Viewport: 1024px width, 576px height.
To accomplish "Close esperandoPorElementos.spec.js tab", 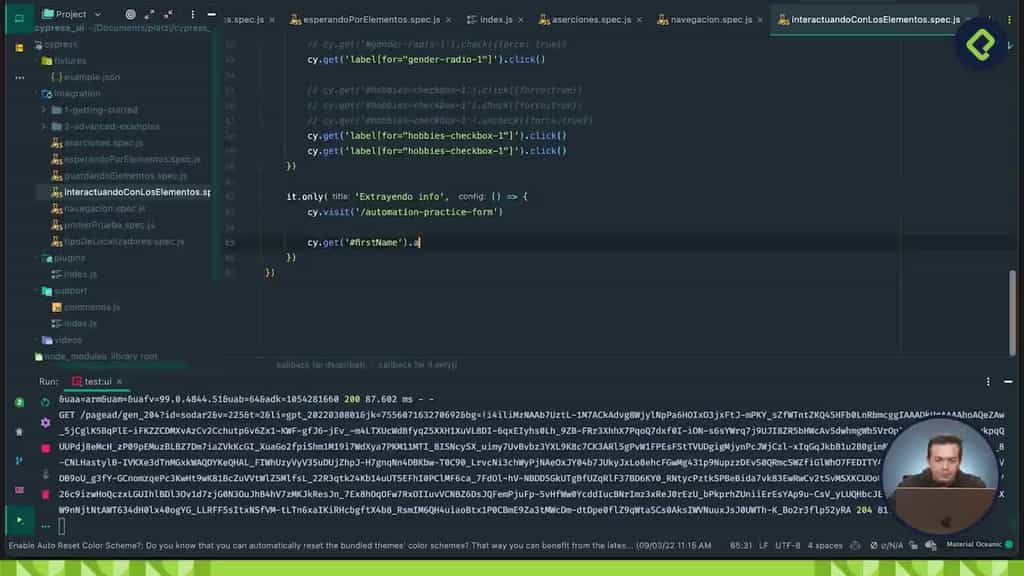I will coord(449,20).
